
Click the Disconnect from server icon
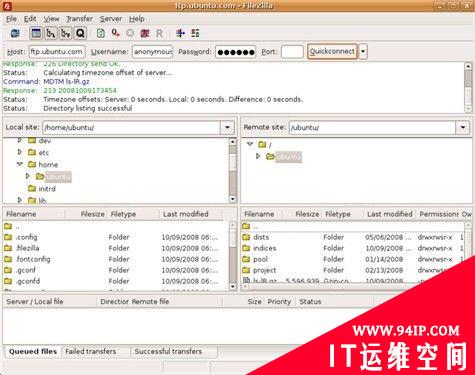(145, 33)
